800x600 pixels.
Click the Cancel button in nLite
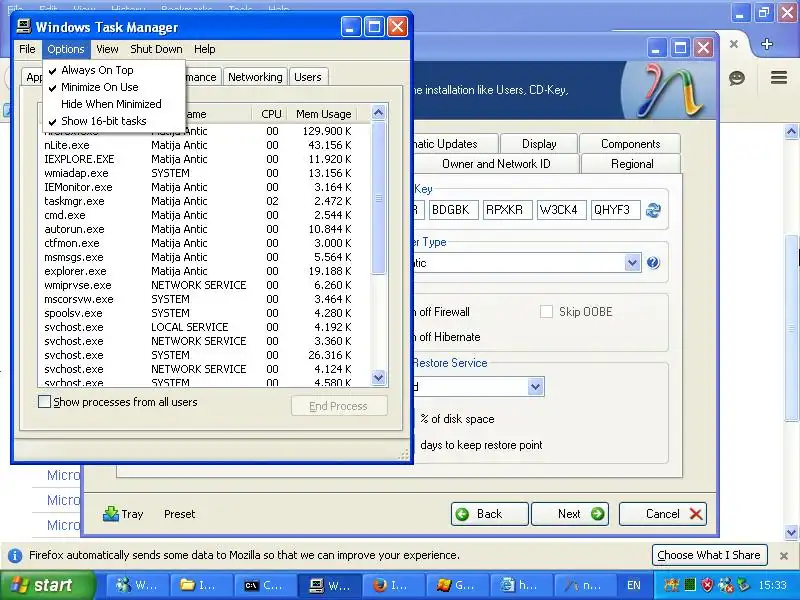tap(663, 514)
